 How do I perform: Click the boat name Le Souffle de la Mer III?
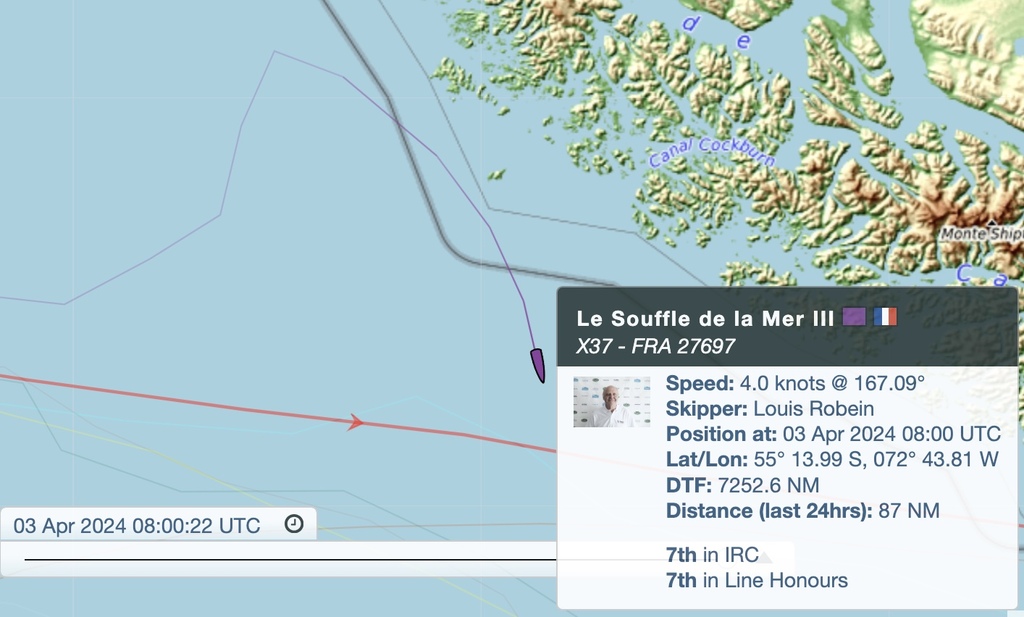tap(705, 319)
